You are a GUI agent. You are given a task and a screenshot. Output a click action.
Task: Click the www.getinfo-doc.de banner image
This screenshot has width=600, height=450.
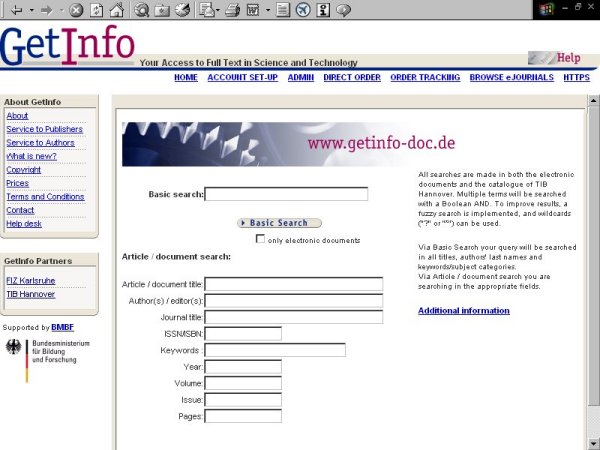point(290,144)
